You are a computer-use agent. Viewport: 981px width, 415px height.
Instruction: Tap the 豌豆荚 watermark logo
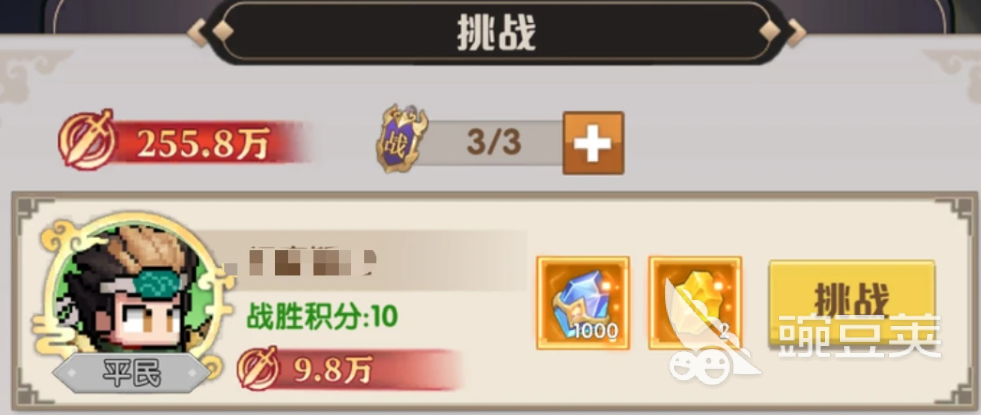(804, 343)
